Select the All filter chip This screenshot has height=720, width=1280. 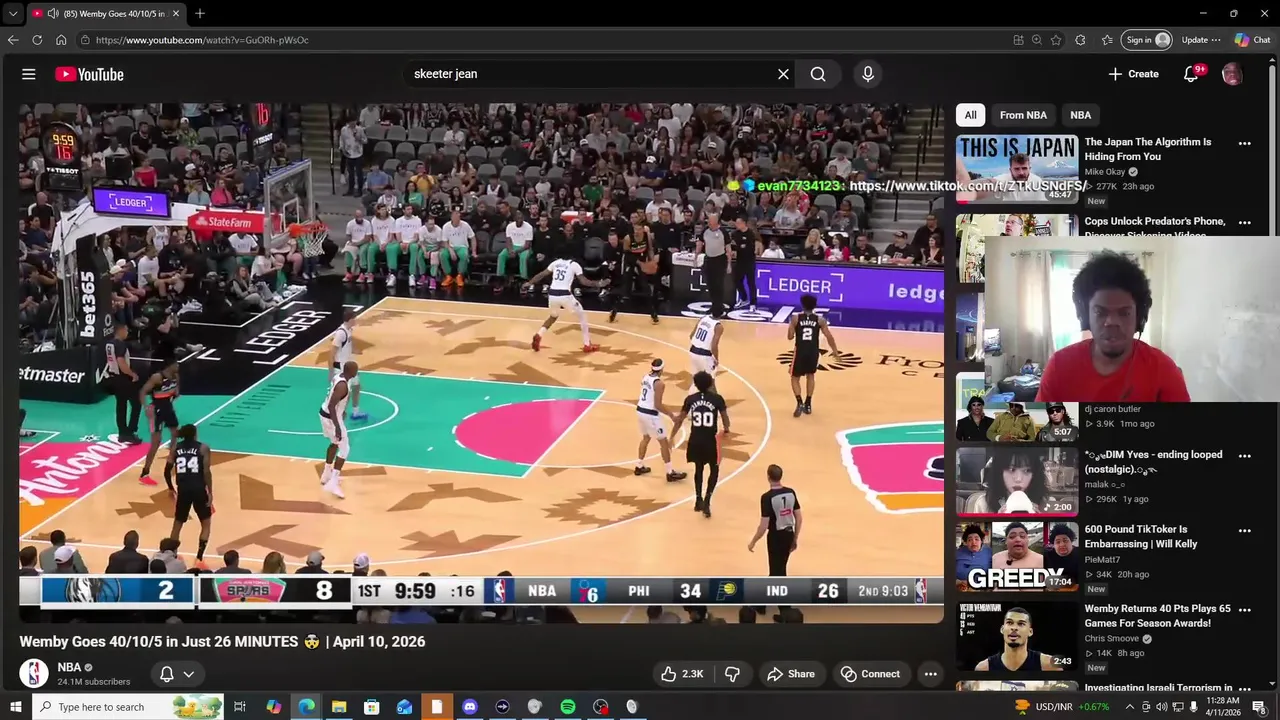point(970,115)
